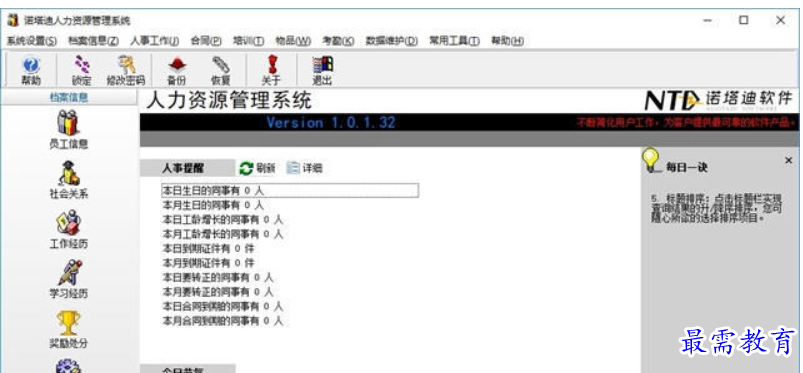Image resolution: width=803 pixels, height=373 pixels.
Task: Click the 退出 exit toolbar icon
Action: [x=322, y=71]
